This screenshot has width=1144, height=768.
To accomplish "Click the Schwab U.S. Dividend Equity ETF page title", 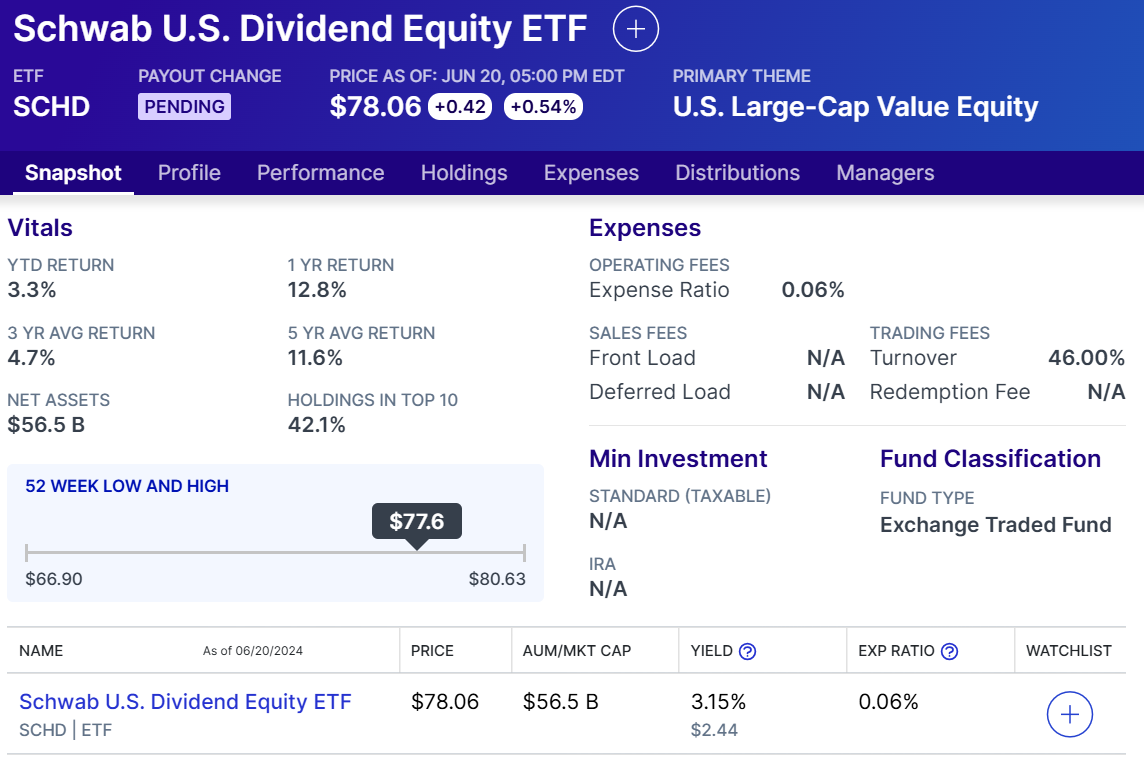I will (300, 29).
